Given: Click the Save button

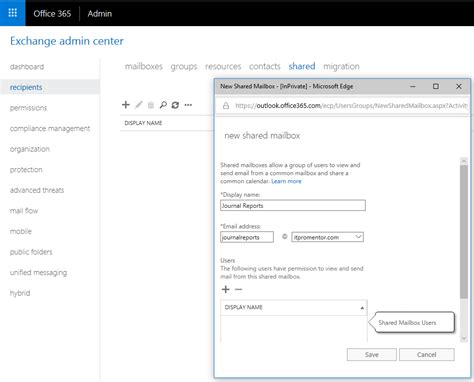Looking at the screenshot, I should pos(372,355).
